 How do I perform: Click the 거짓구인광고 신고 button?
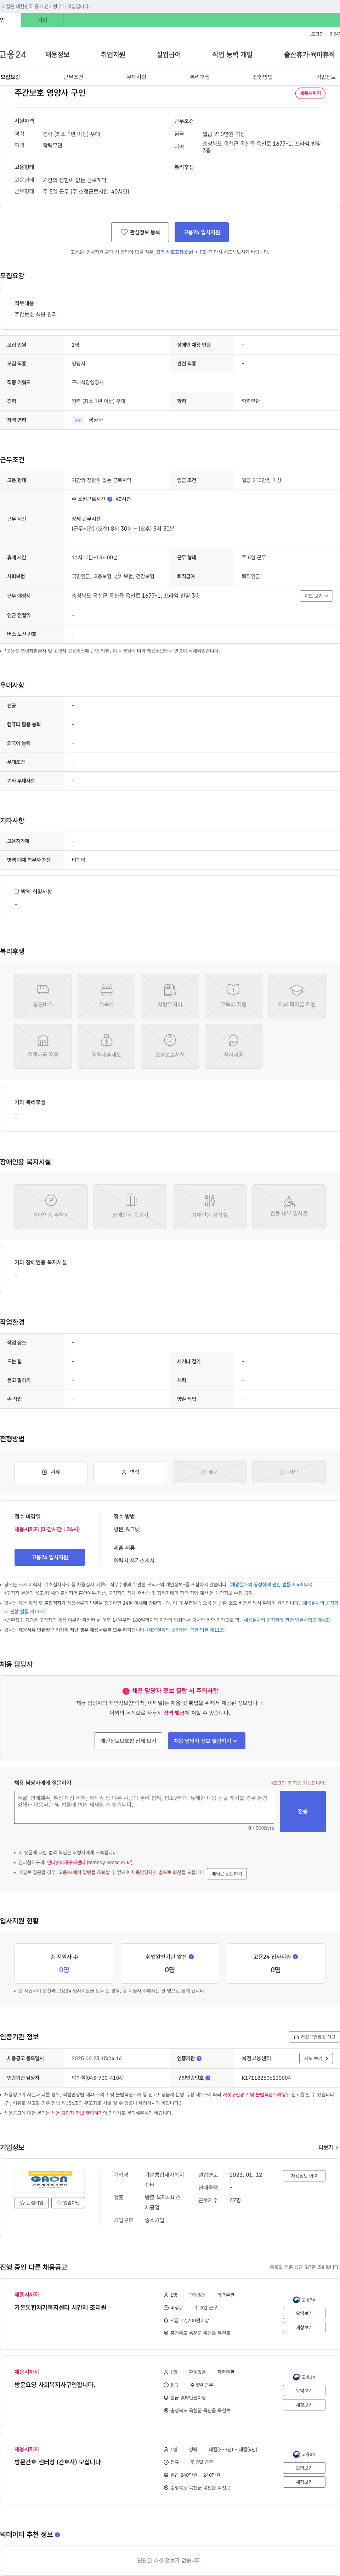[x=314, y=2037]
